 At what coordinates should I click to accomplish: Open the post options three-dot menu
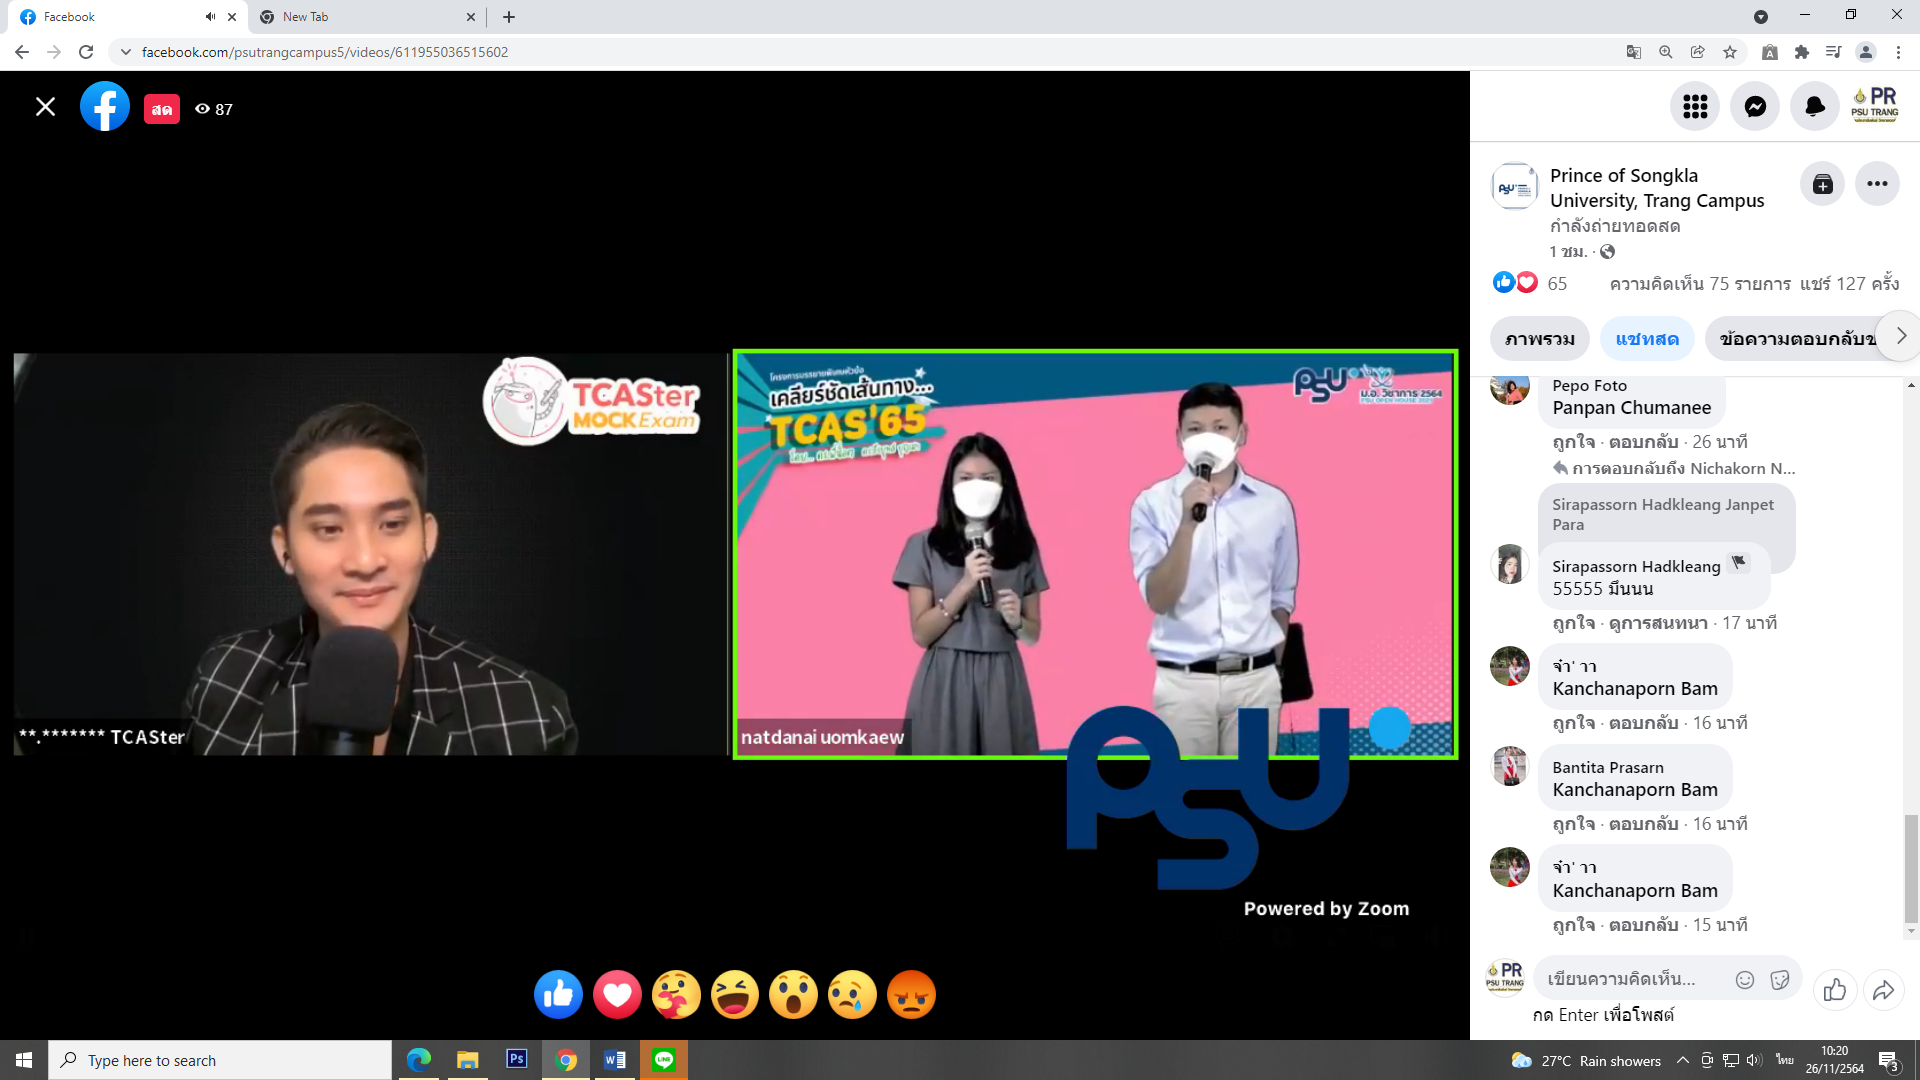[x=1877, y=184]
